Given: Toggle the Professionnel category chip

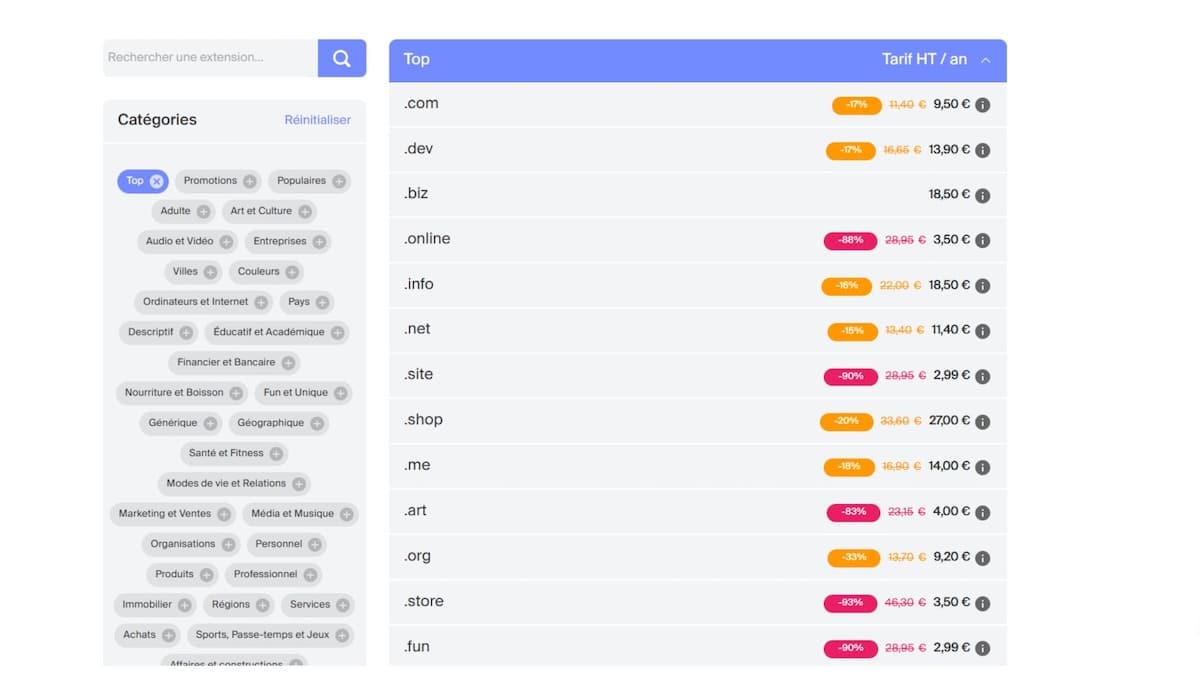Looking at the screenshot, I should 273,574.
